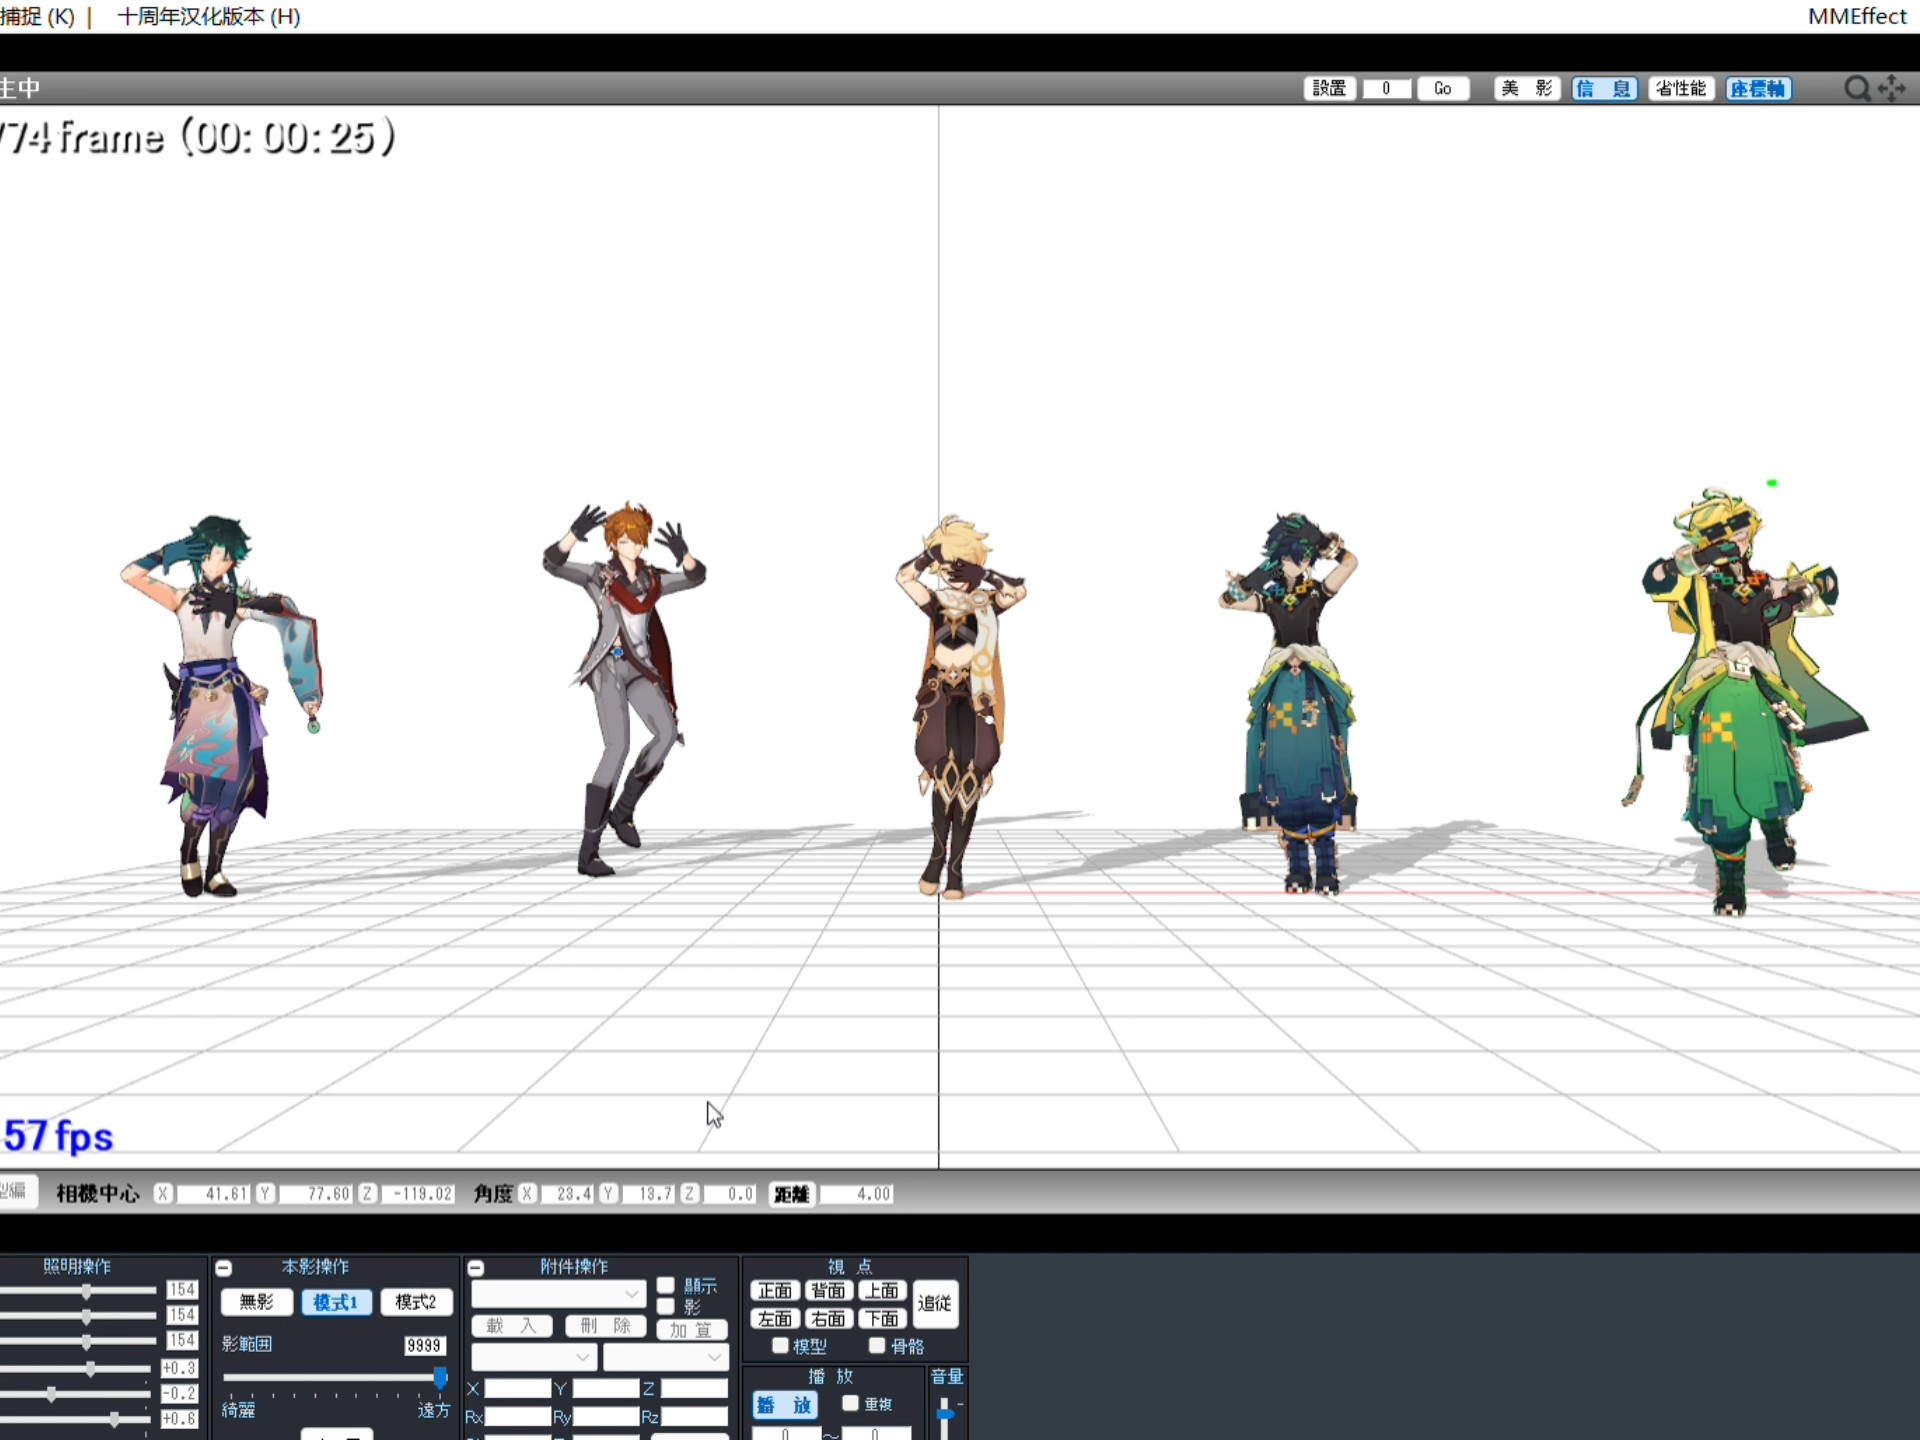This screenshot has height=1440, width=1920.
Task: Toggle the 美影 button
Action: point(1527,88)
